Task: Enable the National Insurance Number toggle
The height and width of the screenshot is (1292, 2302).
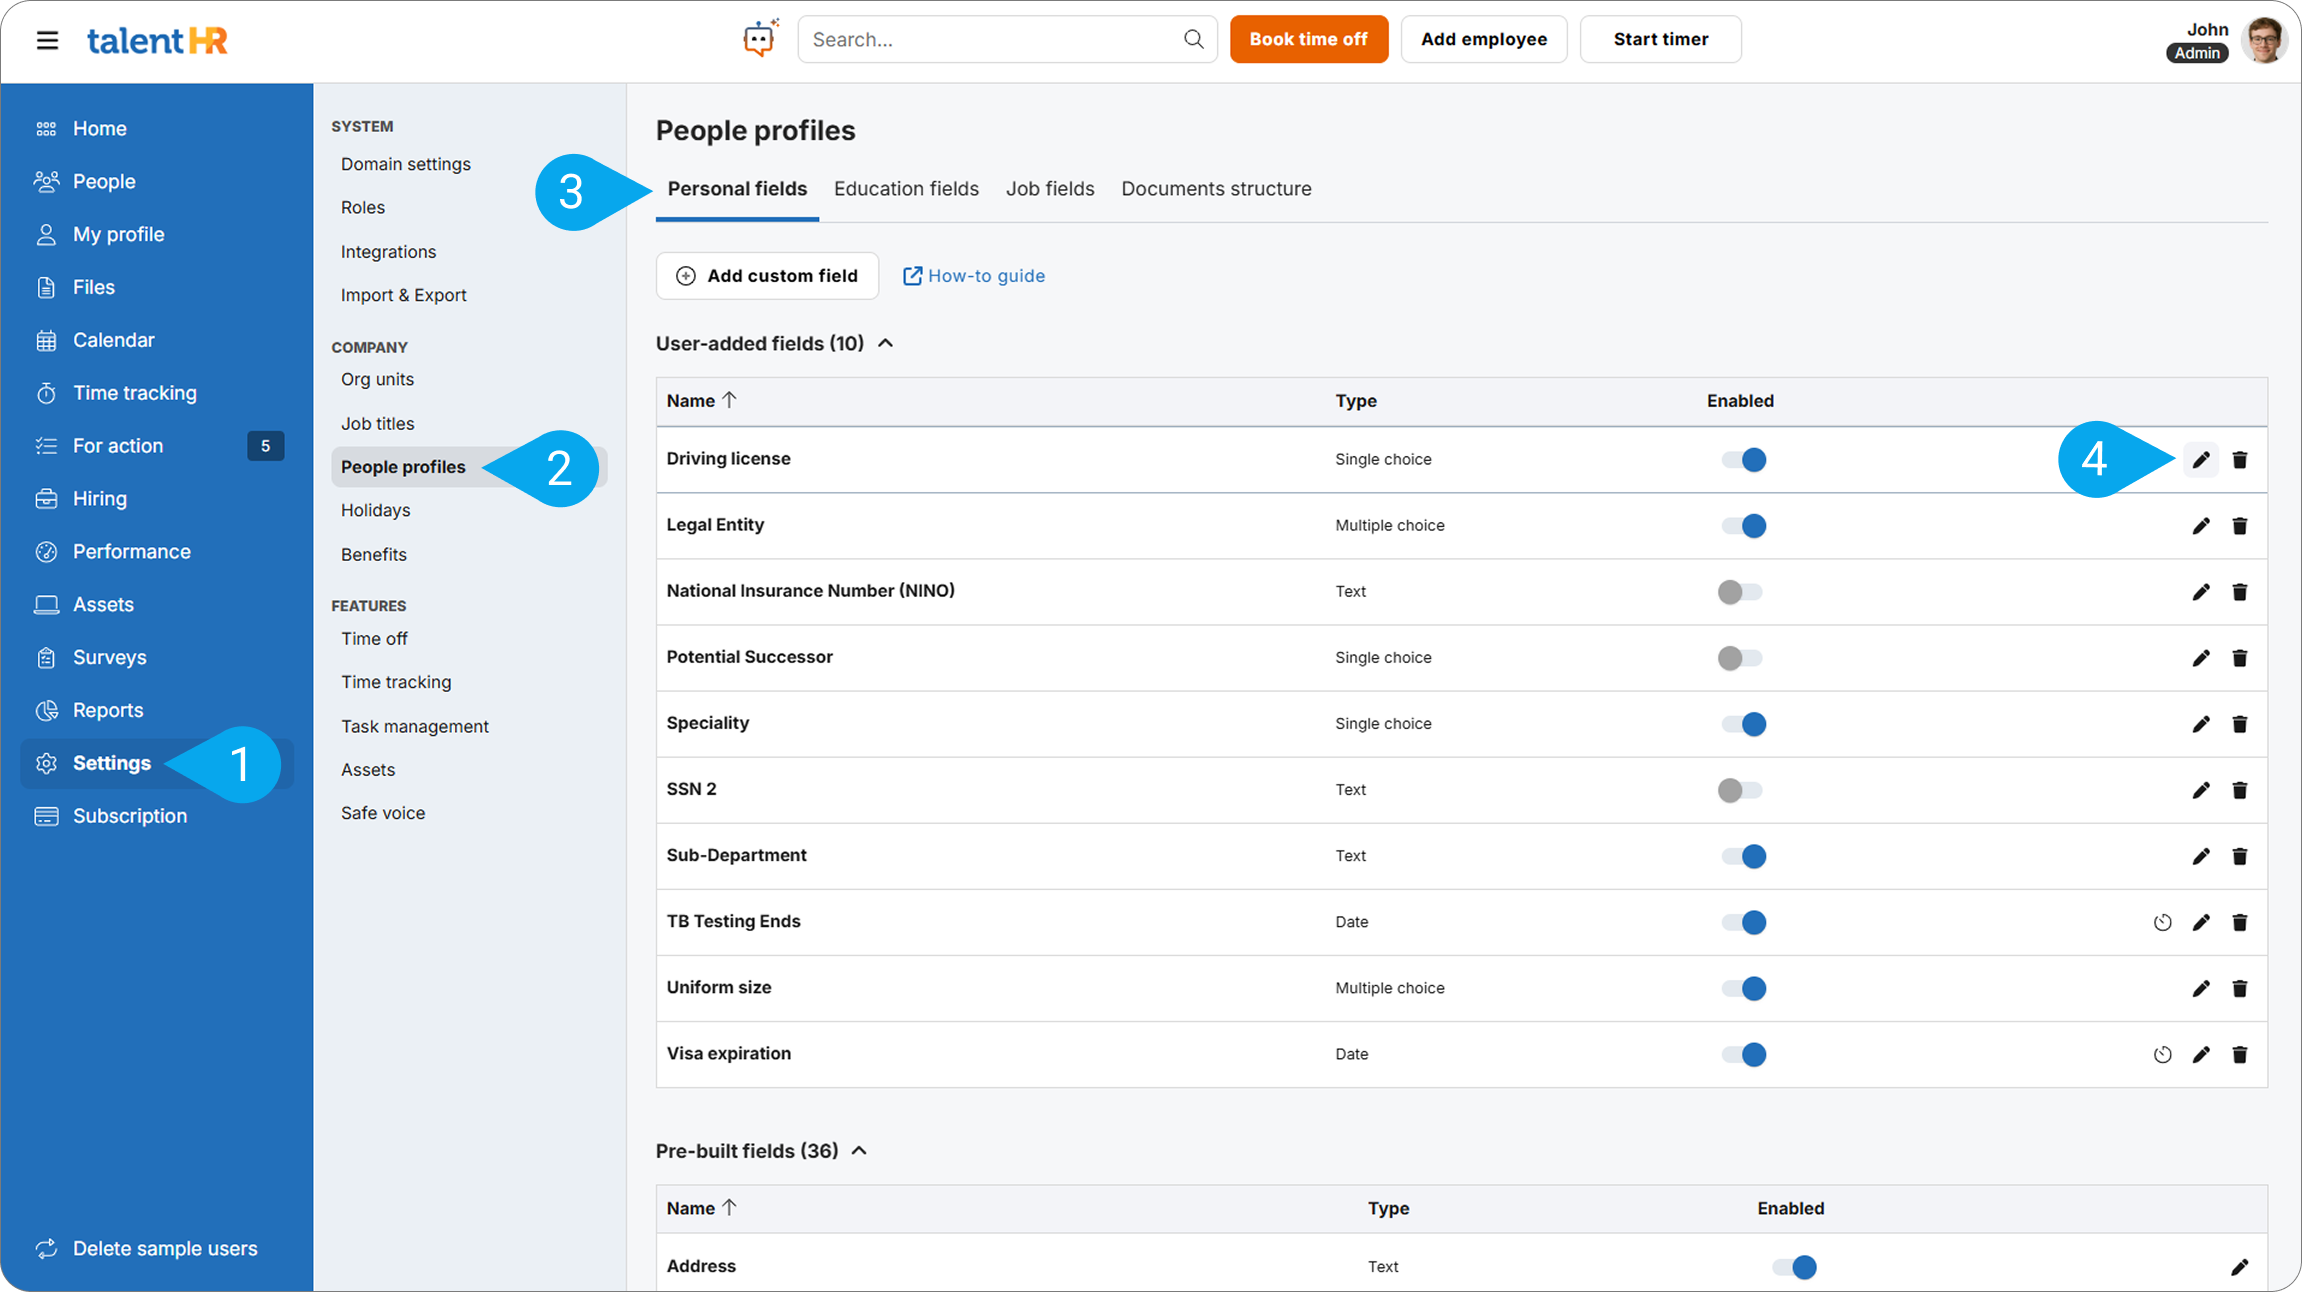Action: click(1740, 592)
